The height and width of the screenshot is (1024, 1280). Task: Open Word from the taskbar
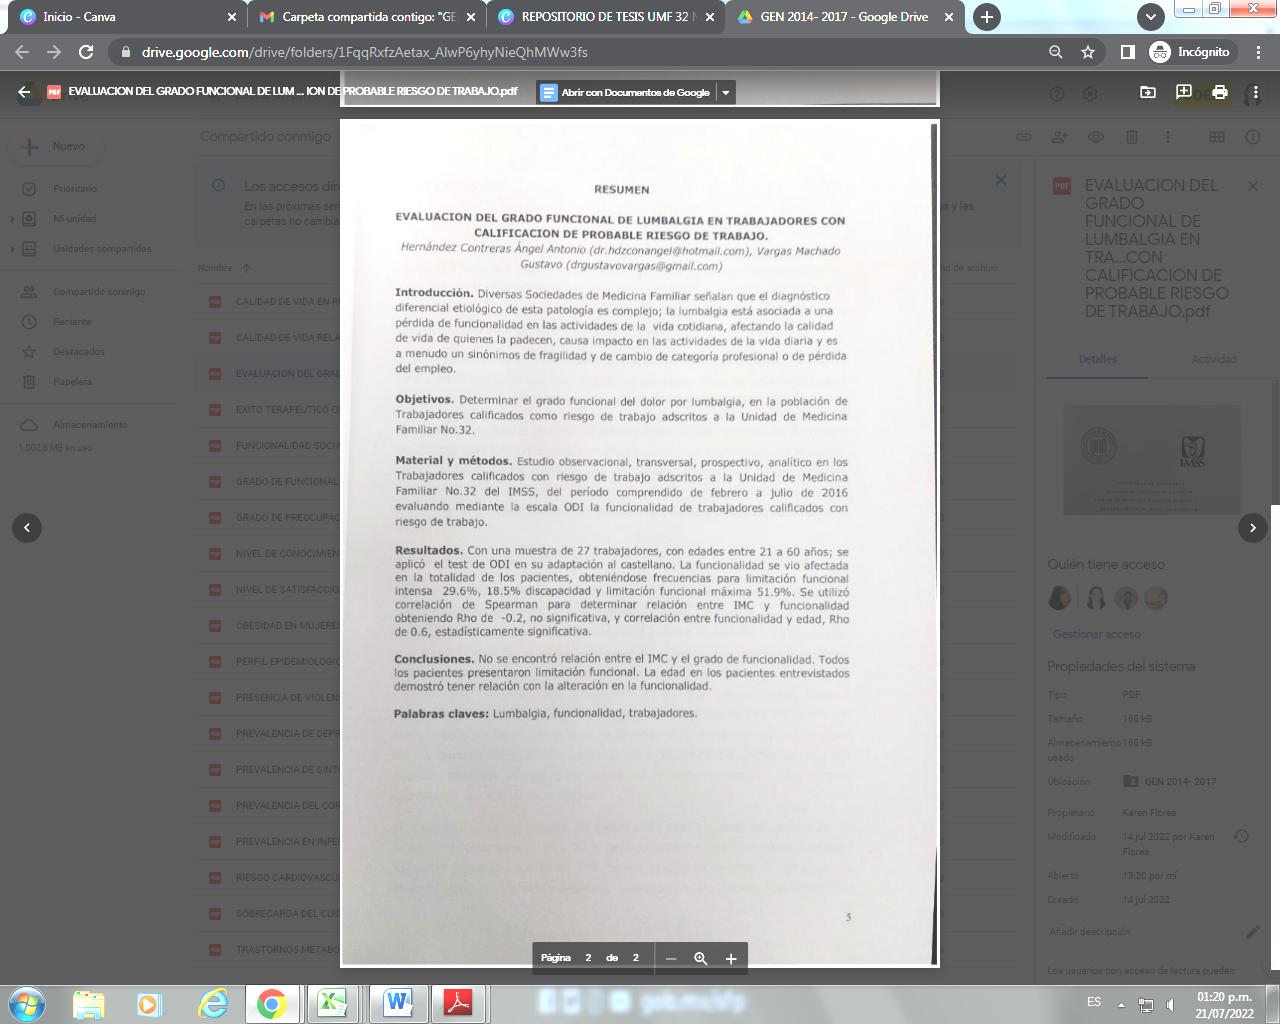pyautogui.click(x=396, y=1003)
